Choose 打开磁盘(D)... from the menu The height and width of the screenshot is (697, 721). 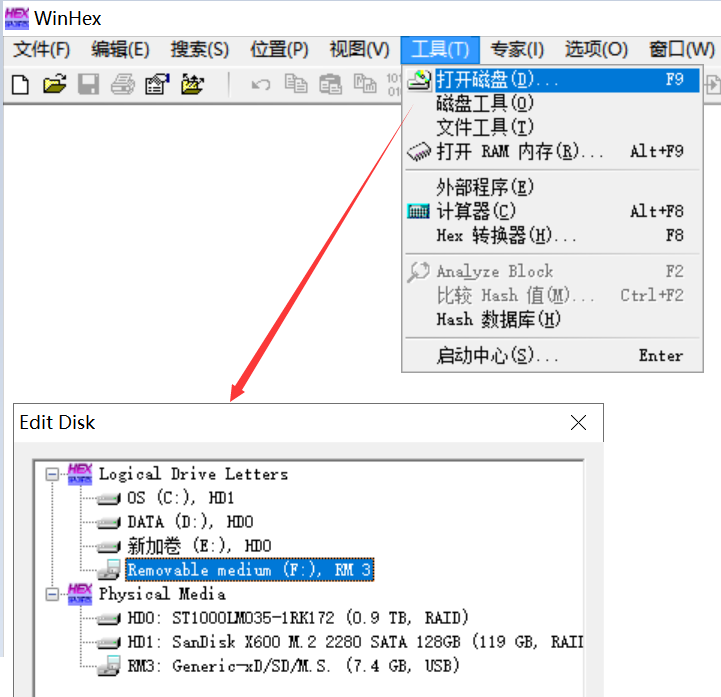pyautogui.click(x=552, y=80)
